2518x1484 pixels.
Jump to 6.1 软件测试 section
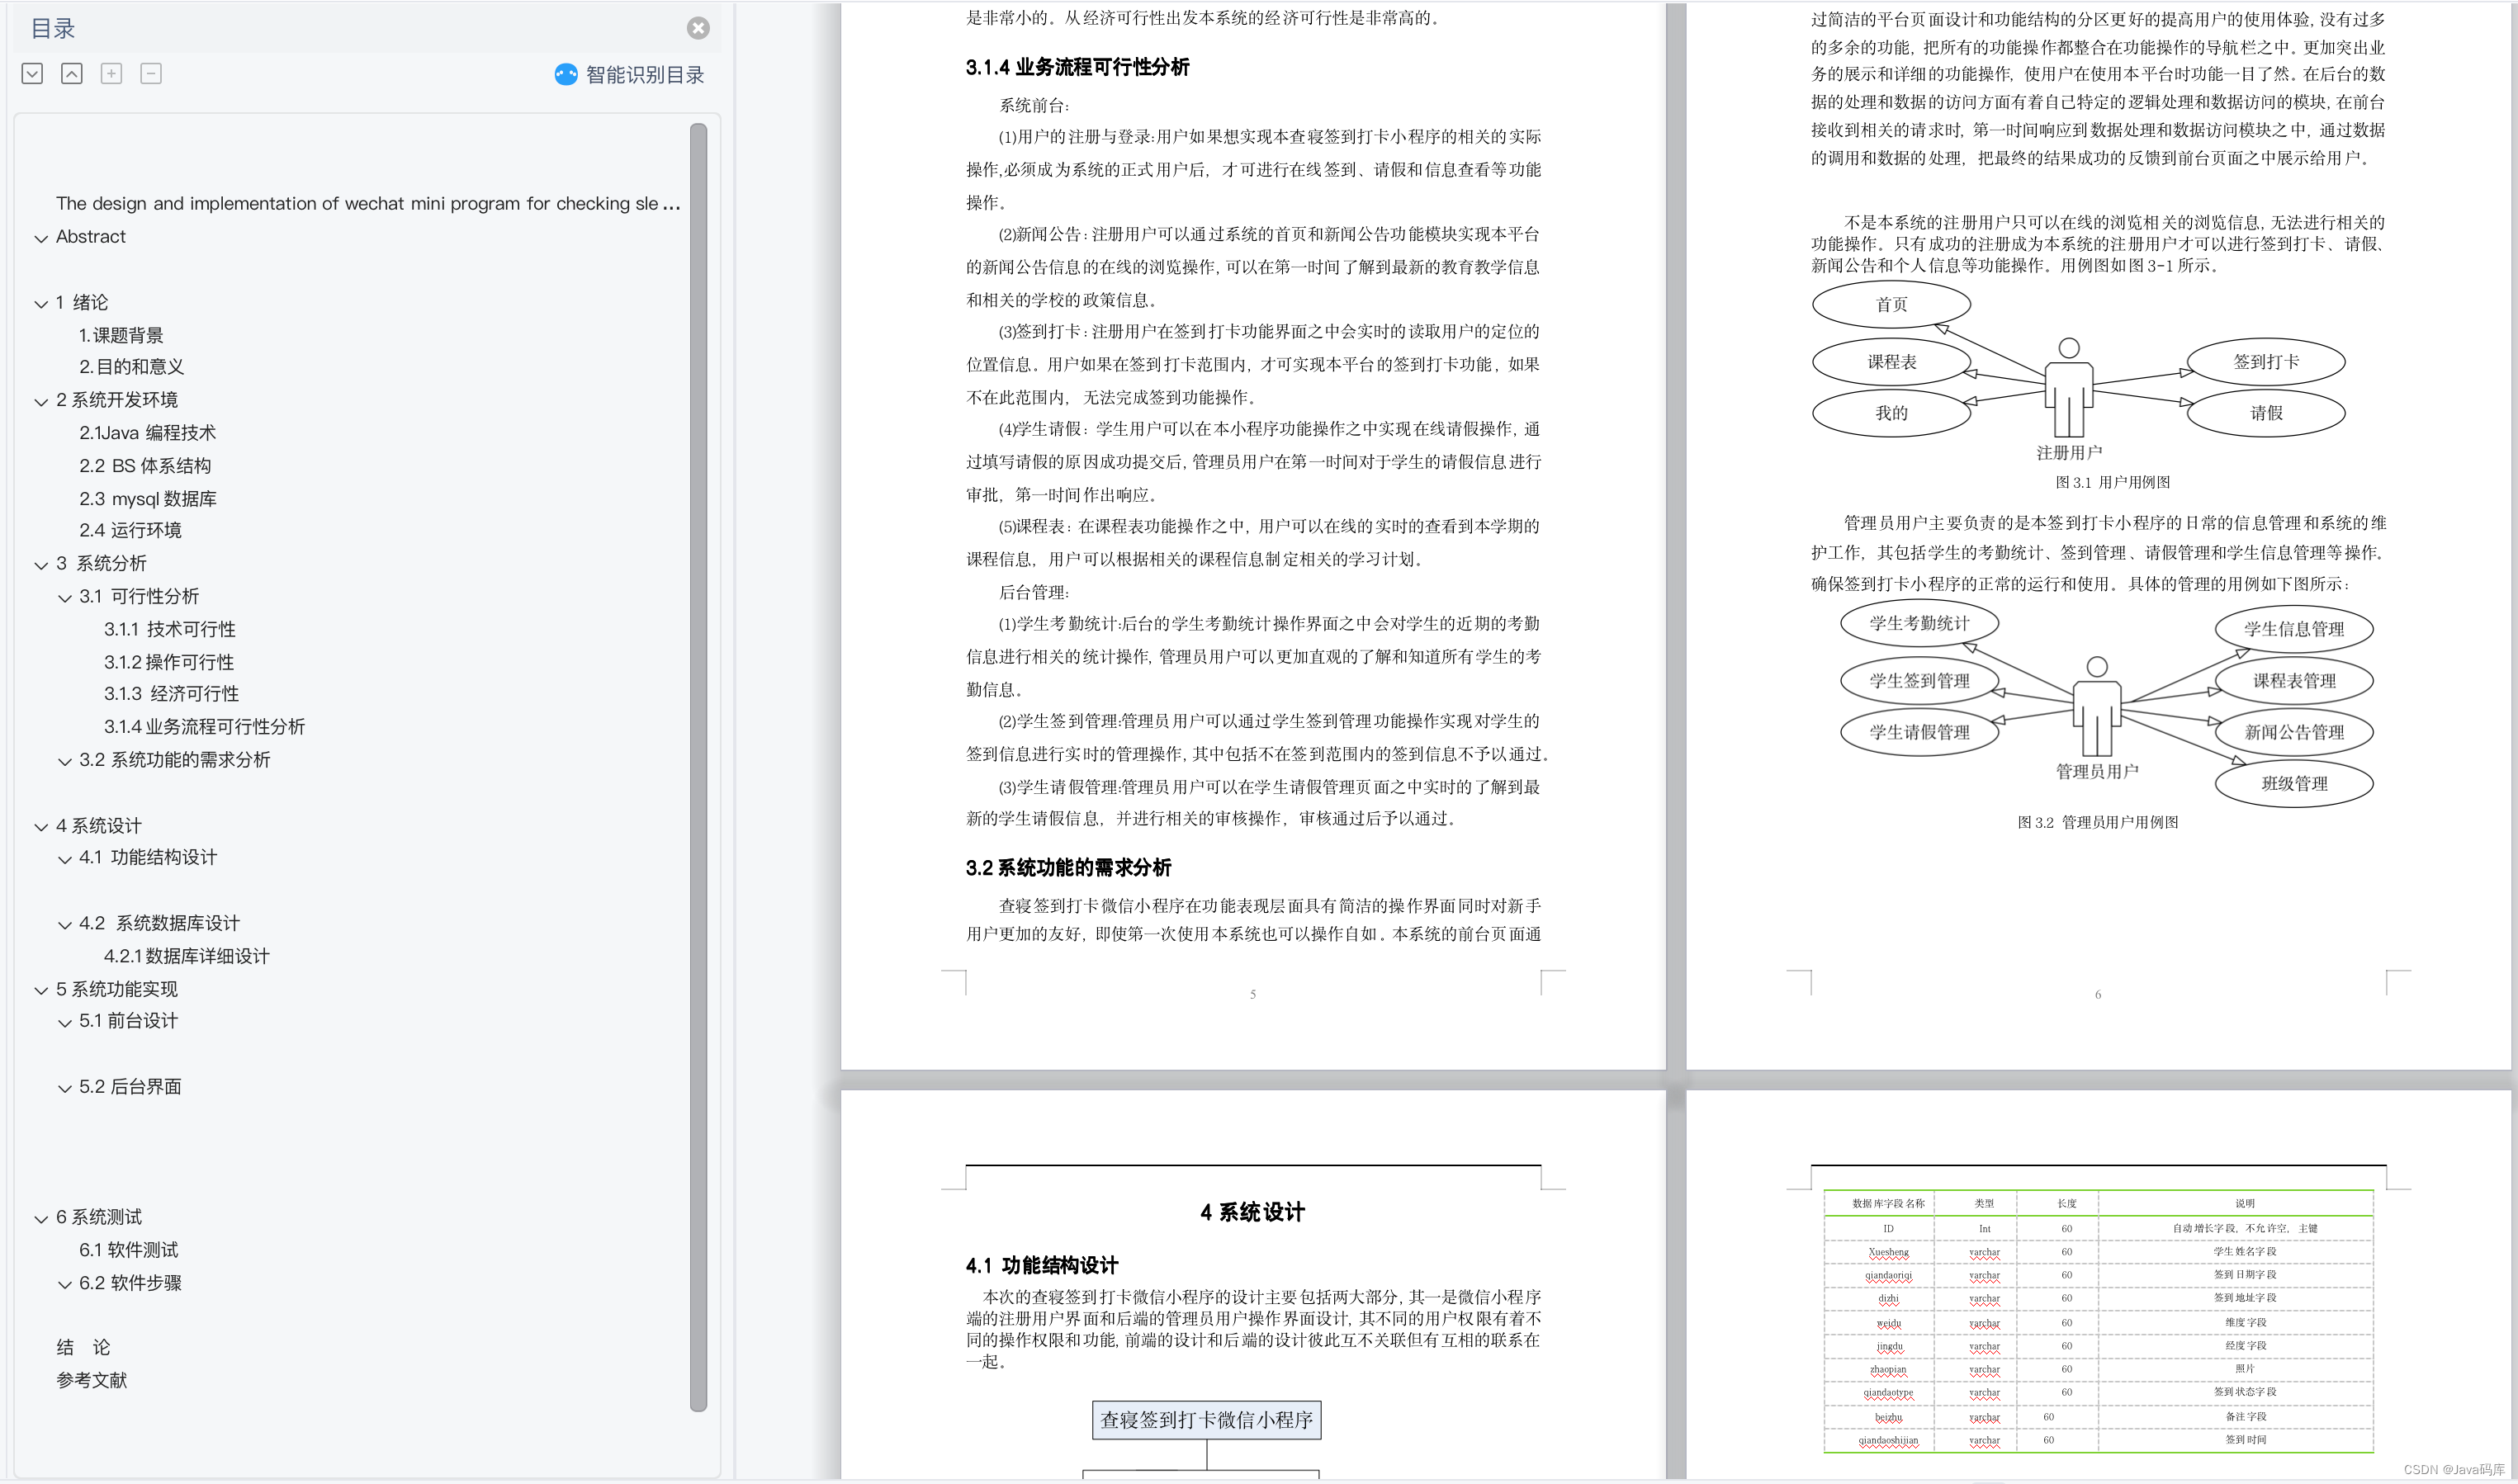click(x=129, y=1250)
